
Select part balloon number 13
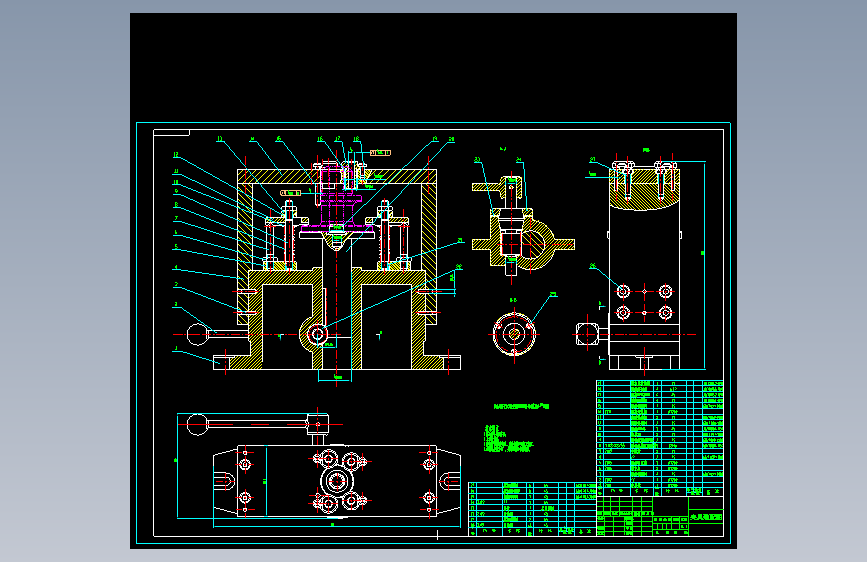click(x=220, y=139)
